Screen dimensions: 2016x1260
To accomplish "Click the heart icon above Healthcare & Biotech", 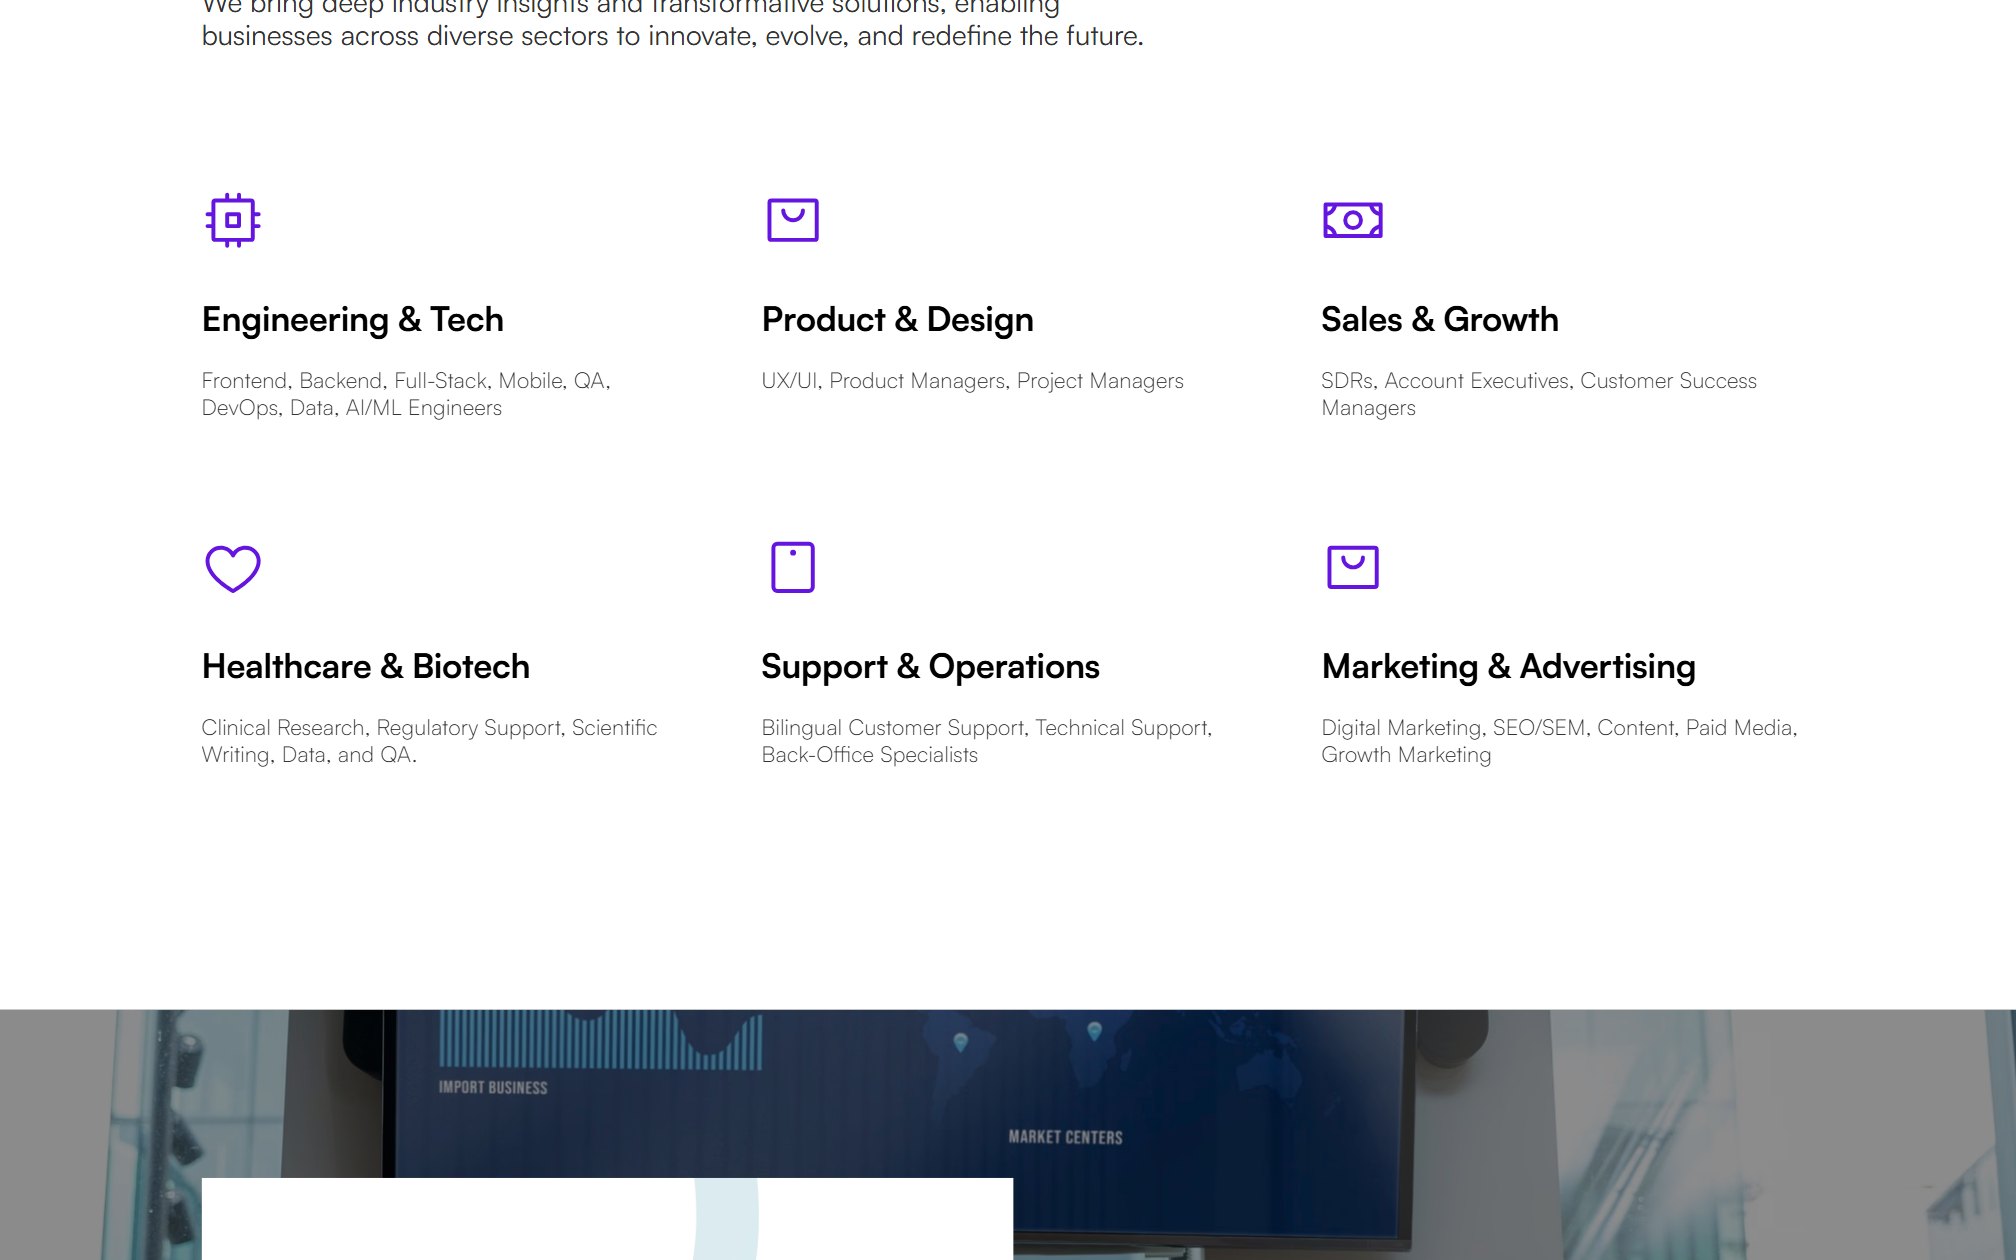I will click(x=233, y=568).
